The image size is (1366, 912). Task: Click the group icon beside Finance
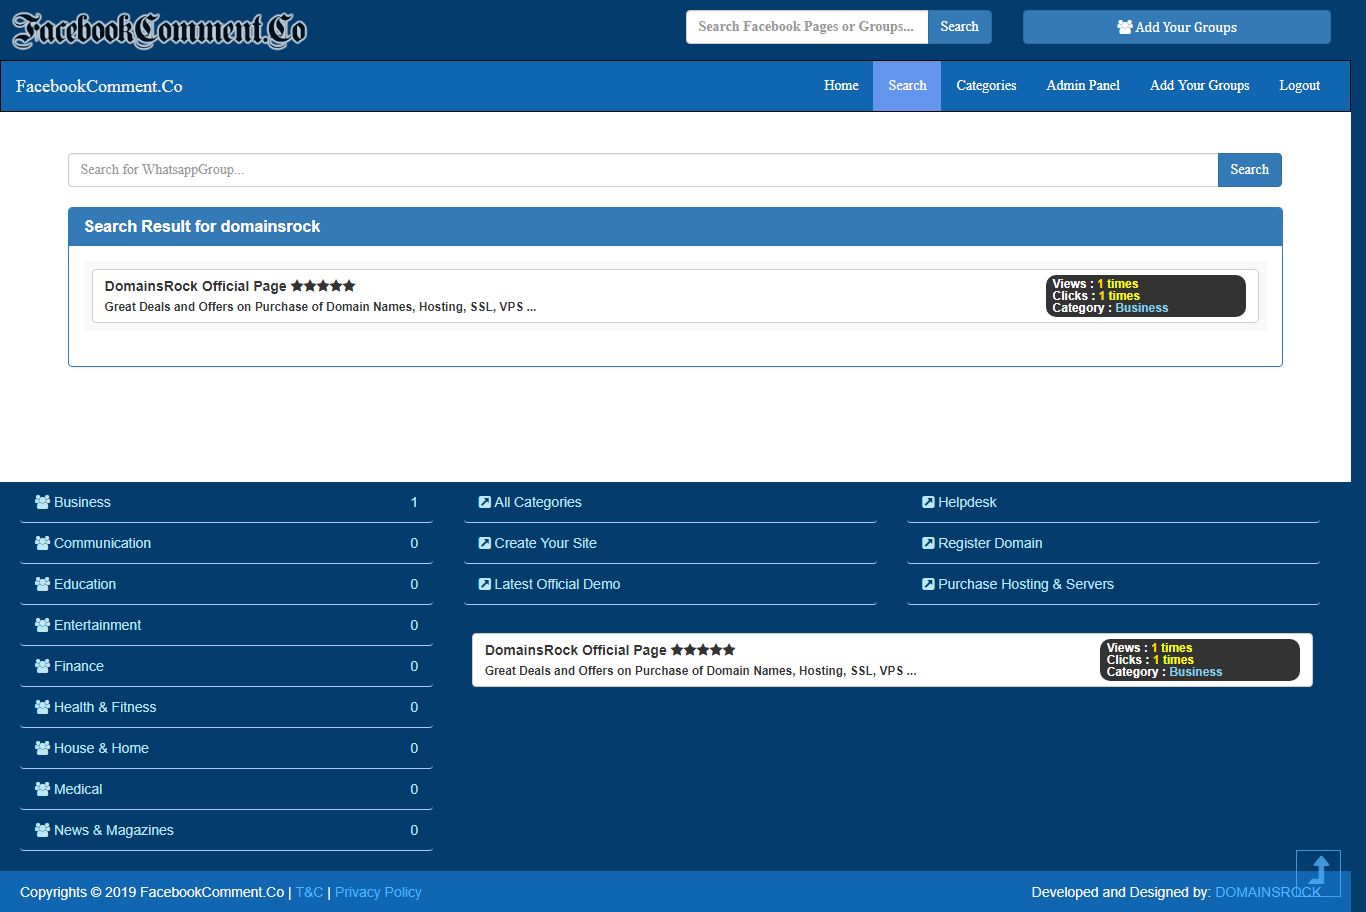[42, 666]
